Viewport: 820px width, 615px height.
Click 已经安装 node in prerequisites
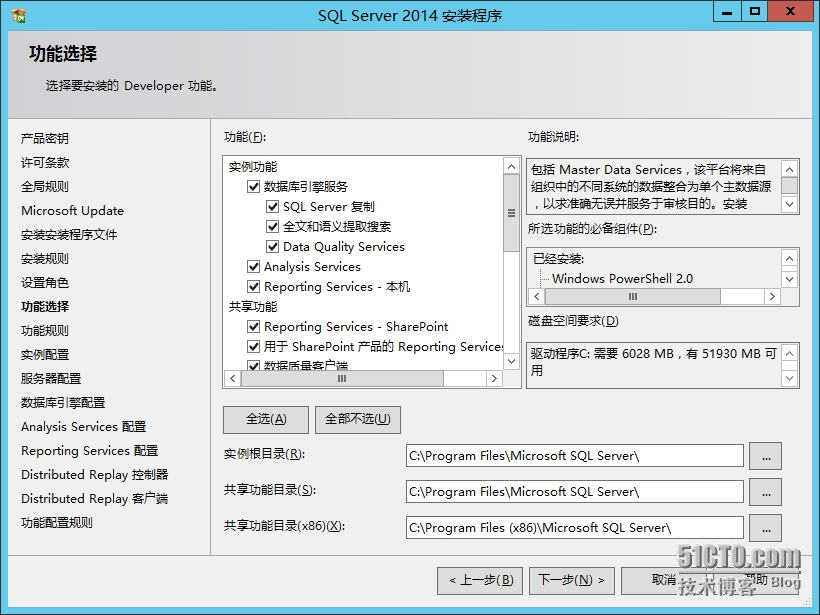pyautogui.click(x=559, y=259)
